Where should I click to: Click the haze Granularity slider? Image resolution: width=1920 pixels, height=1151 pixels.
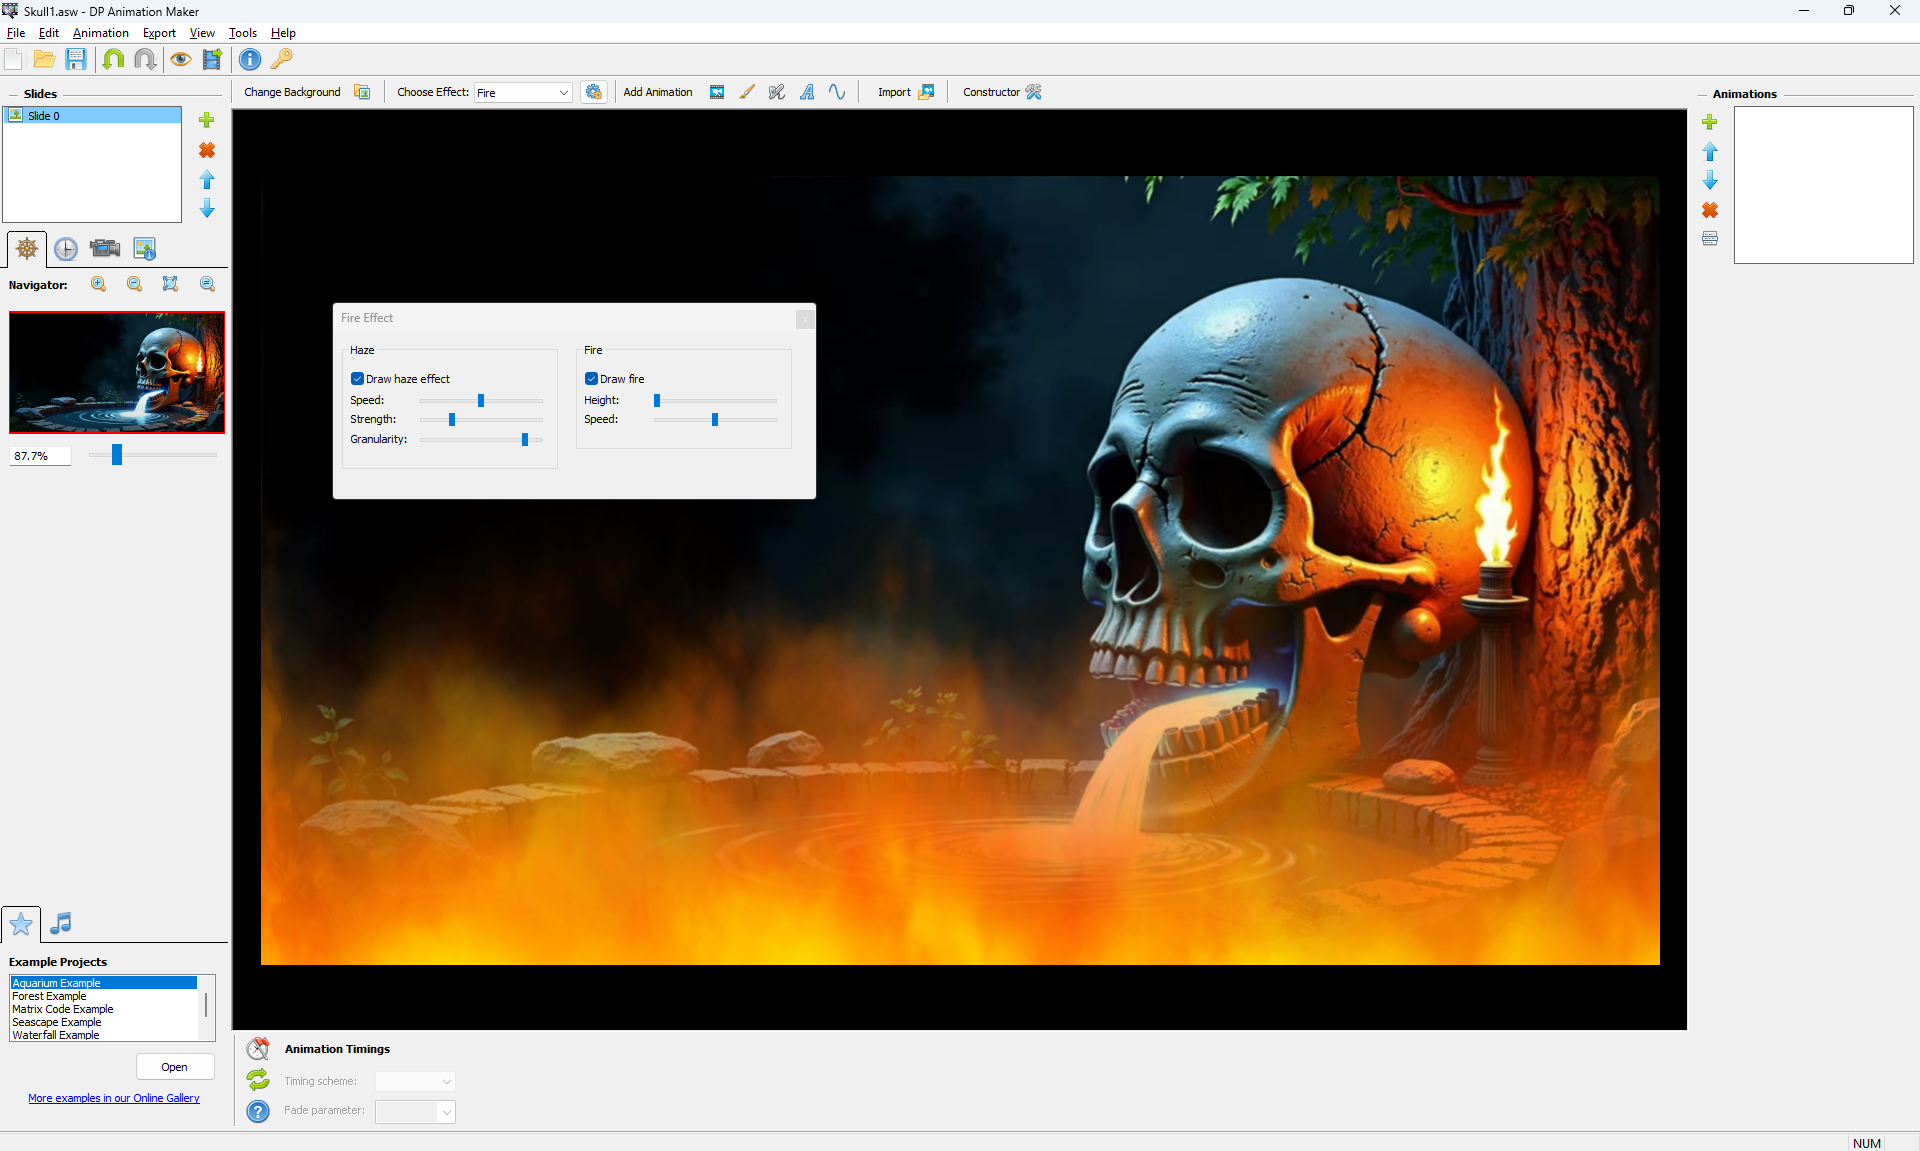[524, 440]
